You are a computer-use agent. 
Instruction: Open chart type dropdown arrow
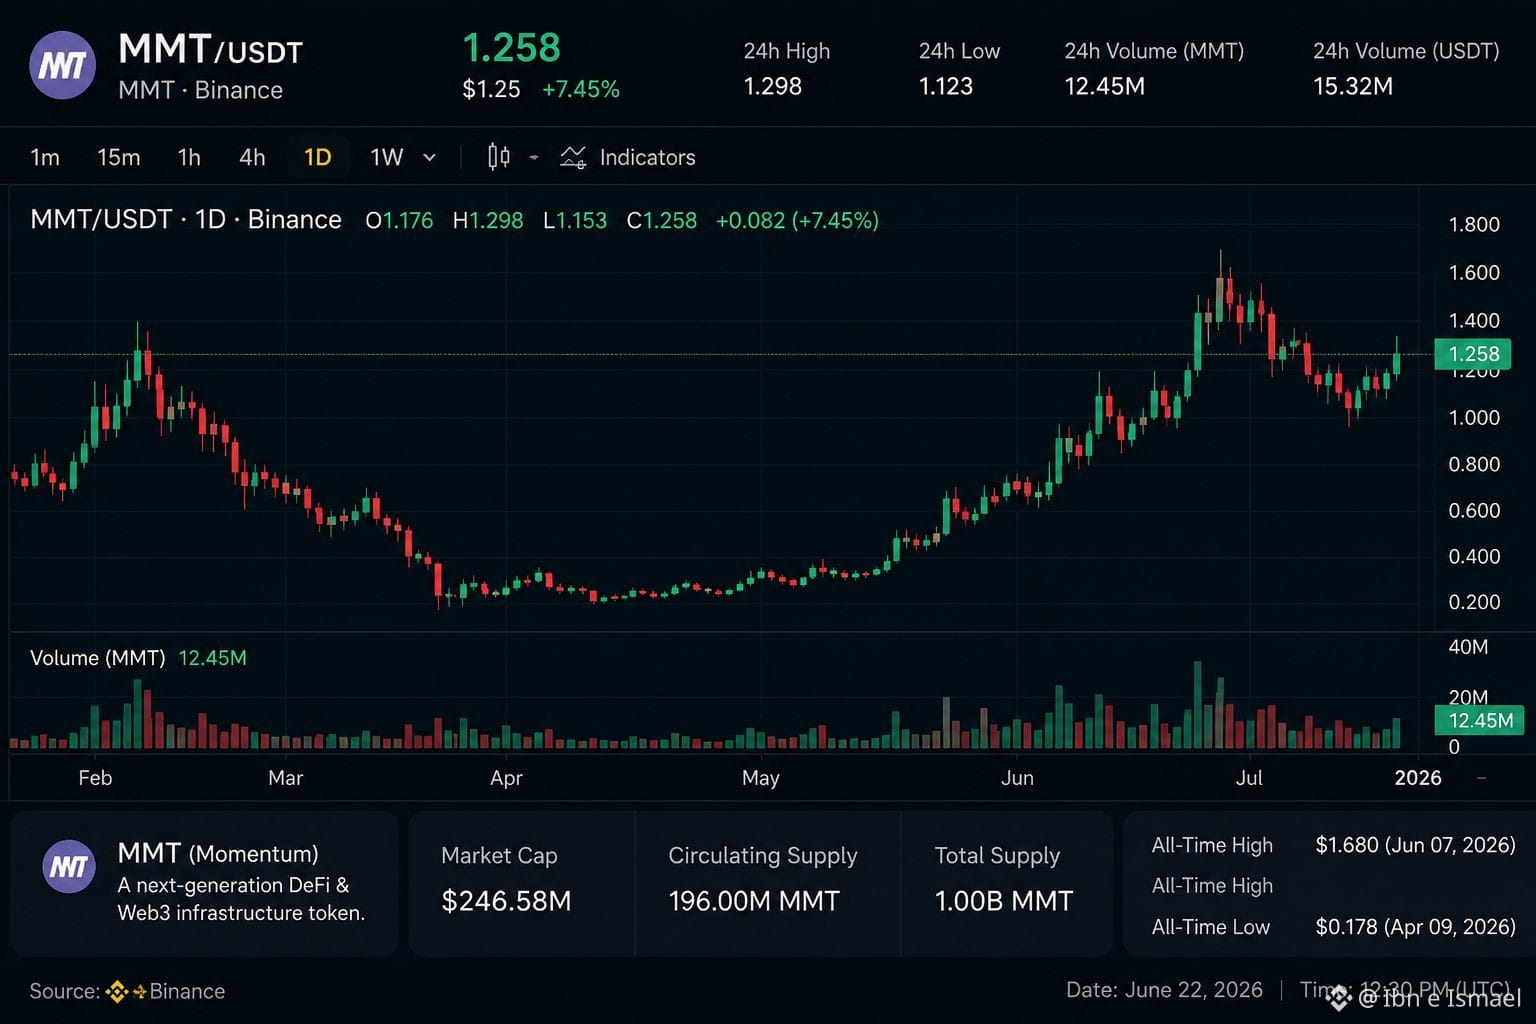[x=534, y=157]
